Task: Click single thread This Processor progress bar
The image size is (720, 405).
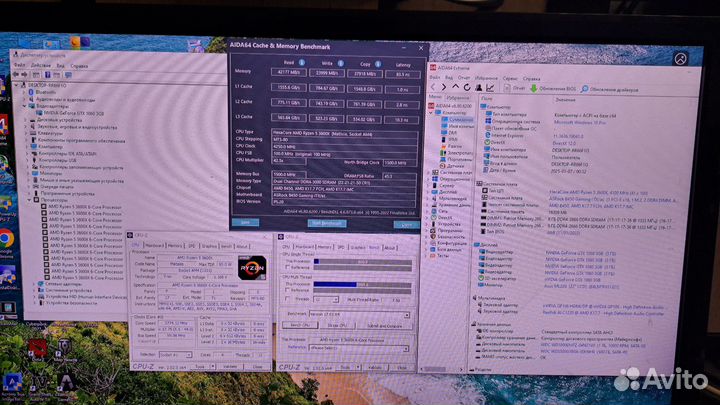Action: (362, 262)
